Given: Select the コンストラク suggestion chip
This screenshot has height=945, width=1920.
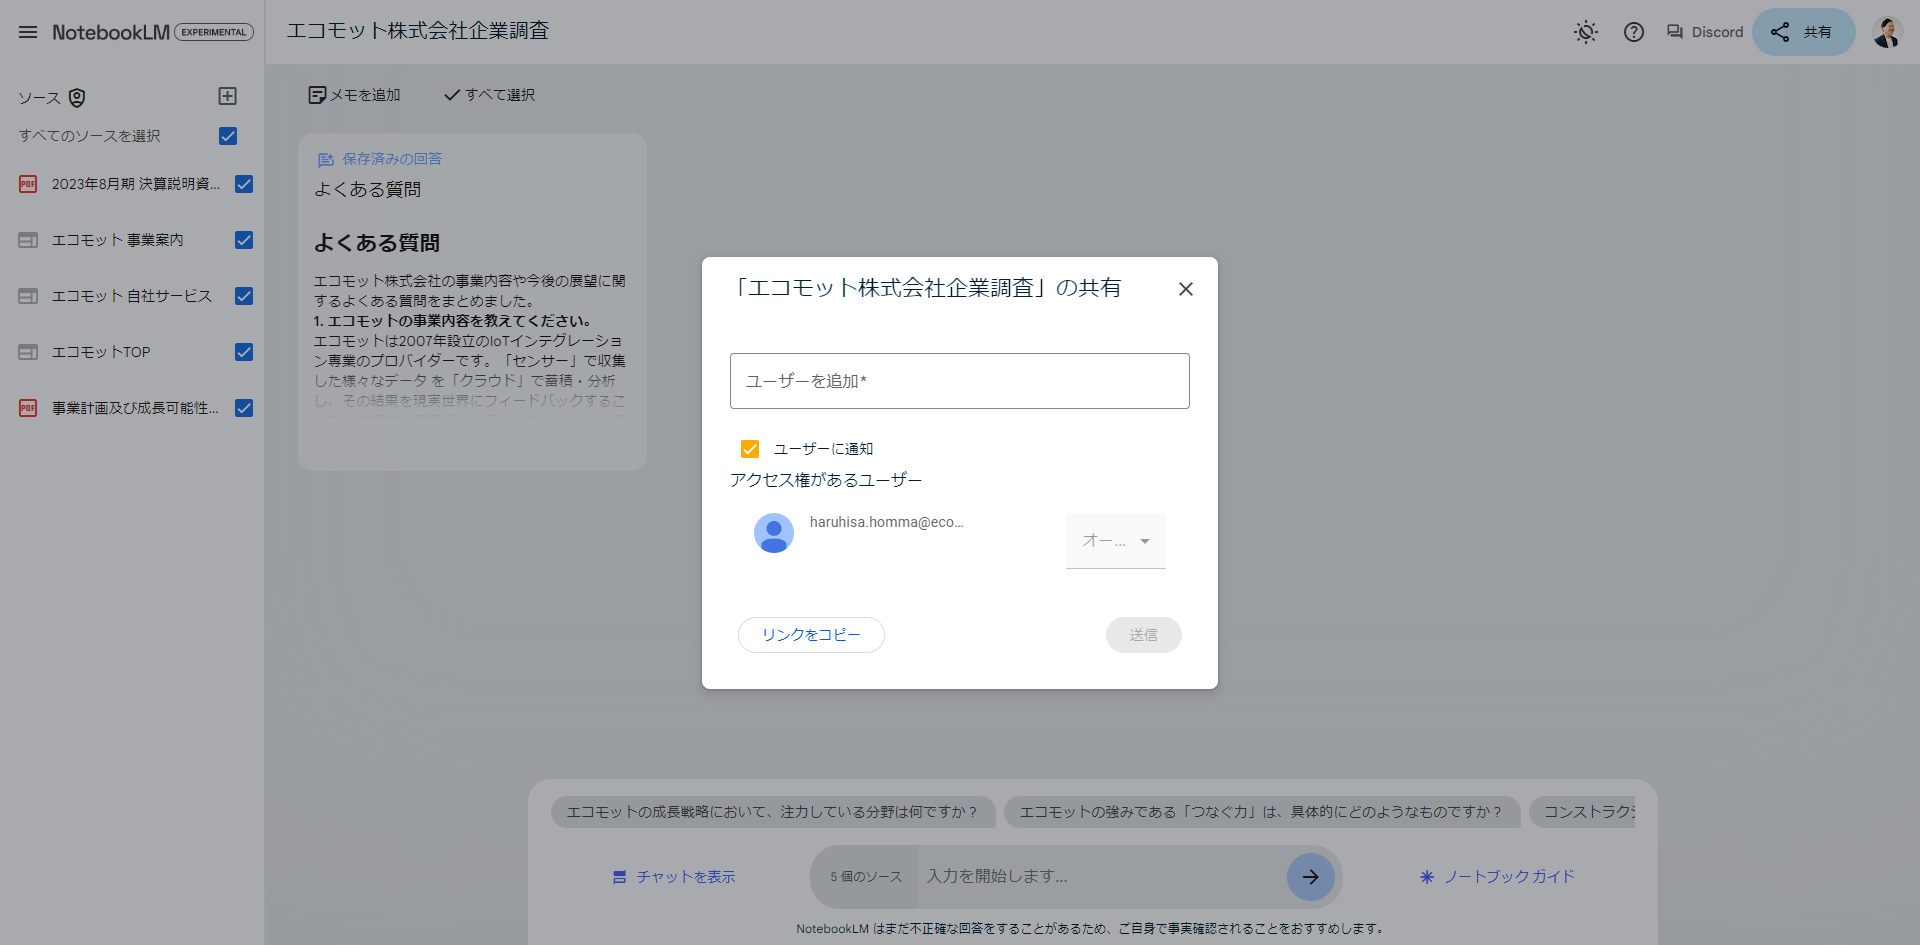Looking at the screenshot, I should 1583,812.
